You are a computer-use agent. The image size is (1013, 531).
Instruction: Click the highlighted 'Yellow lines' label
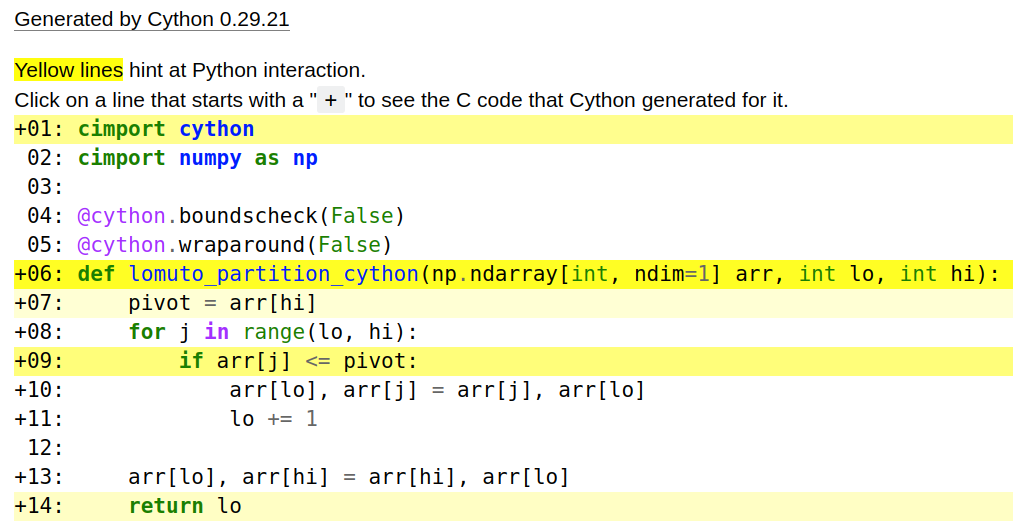(x=69, y=70)
